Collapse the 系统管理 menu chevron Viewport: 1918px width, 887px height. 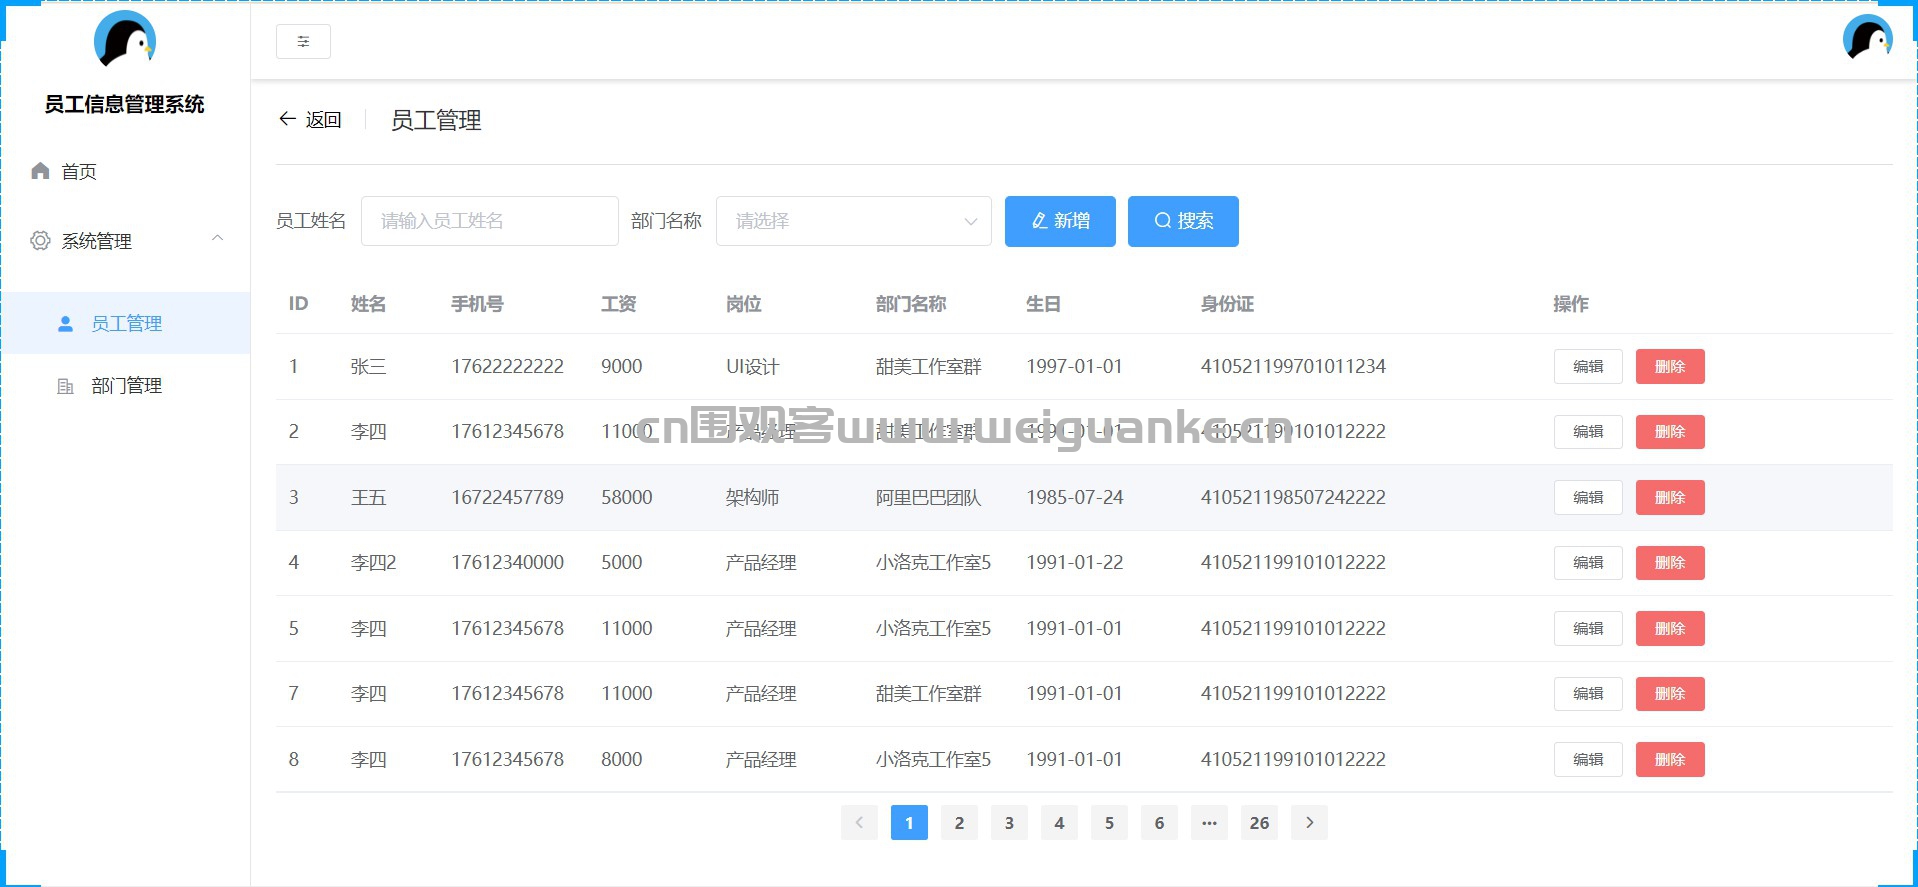click(x=217, y=238)
